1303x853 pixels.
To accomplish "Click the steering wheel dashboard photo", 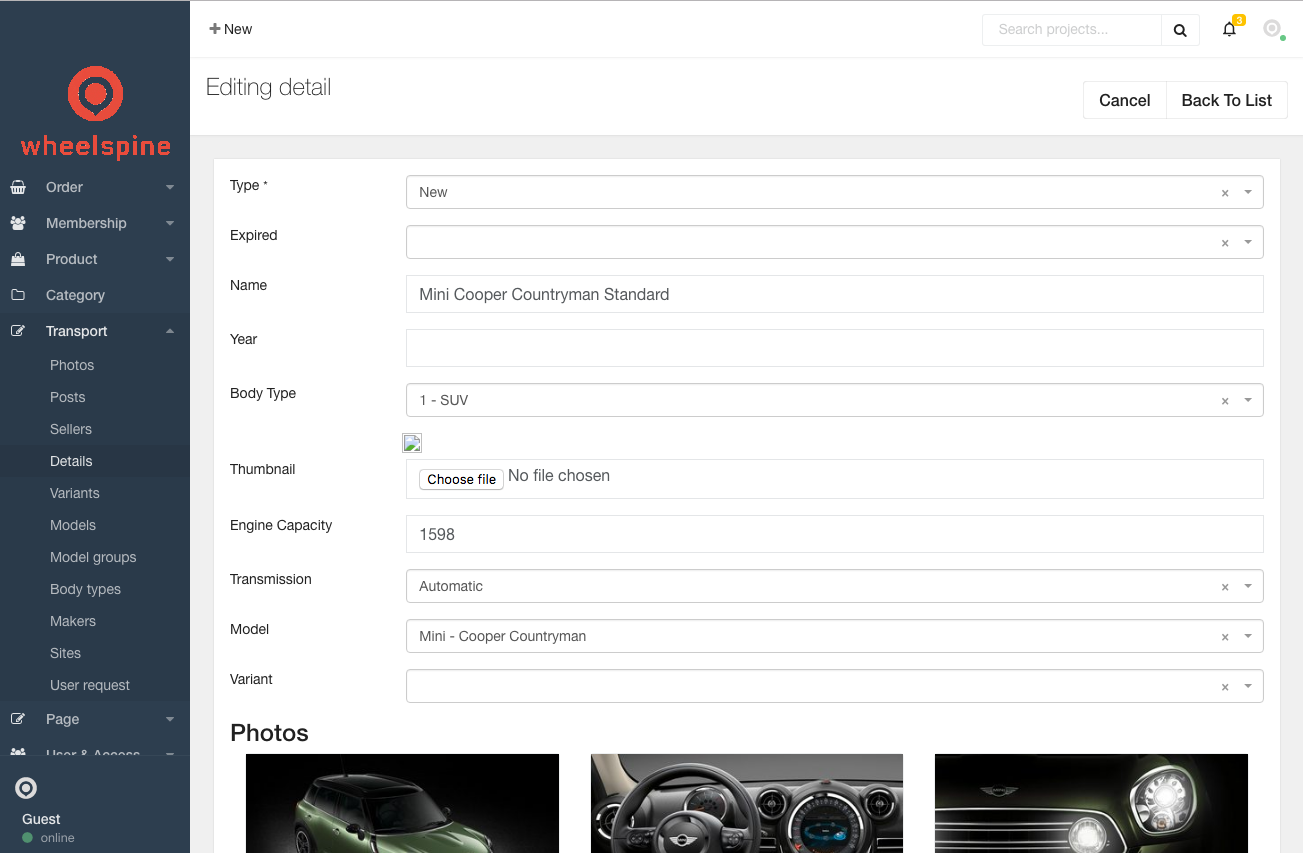I will [x=746, y=802].
